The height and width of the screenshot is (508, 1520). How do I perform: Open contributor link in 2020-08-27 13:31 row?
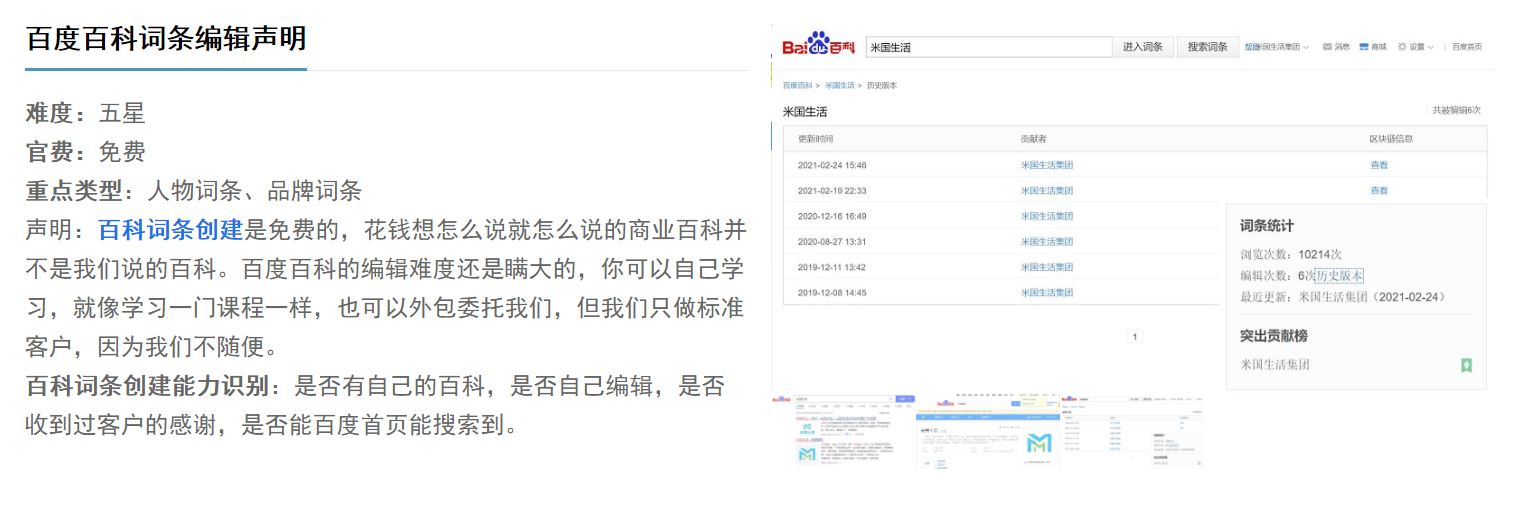coord(1046,241)
